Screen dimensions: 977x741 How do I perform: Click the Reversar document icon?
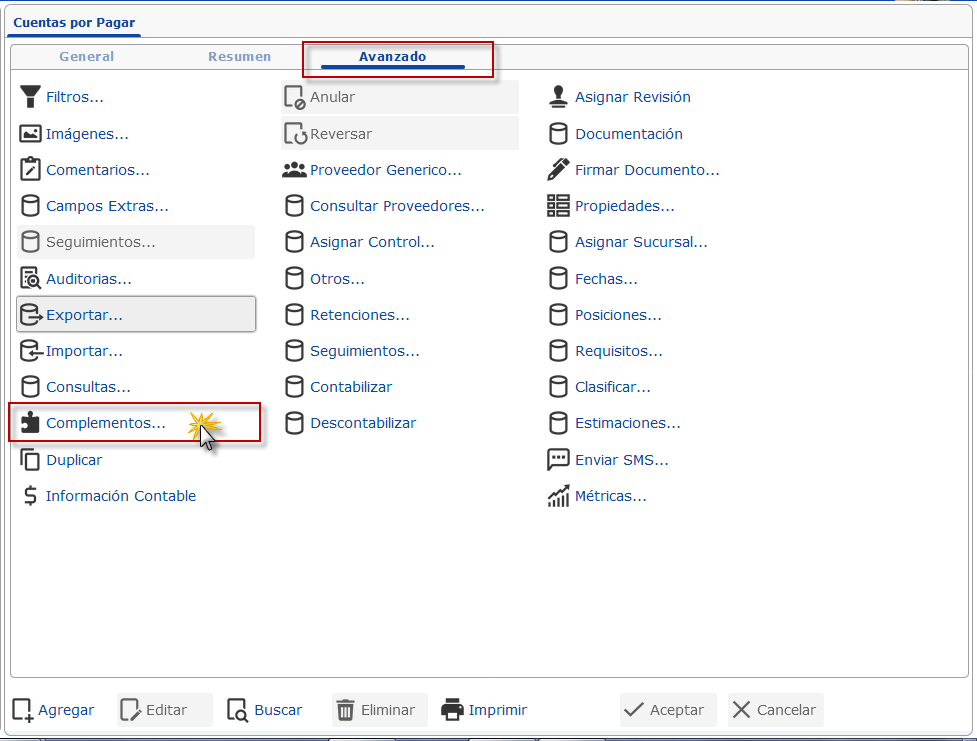[x=295, y=133]
